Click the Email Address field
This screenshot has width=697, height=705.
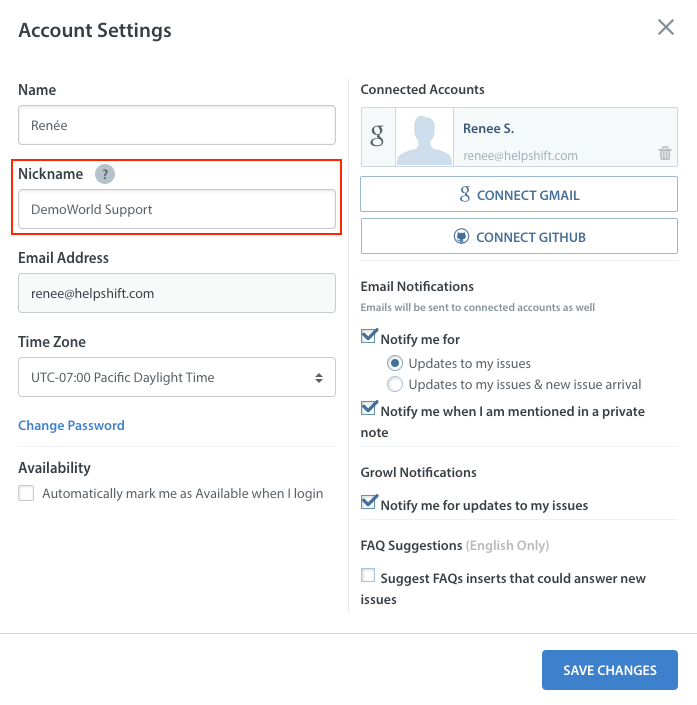coord(177,294)
